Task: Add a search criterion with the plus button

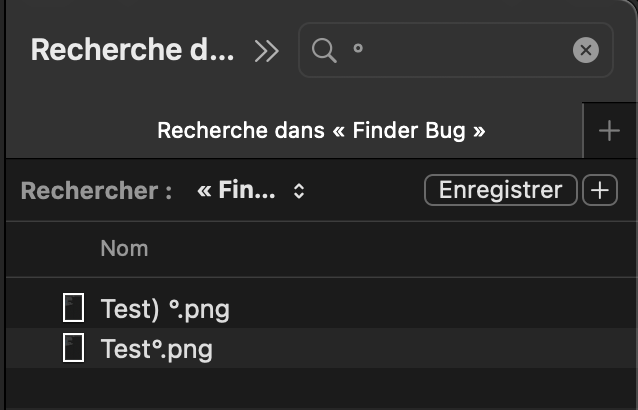Action: tap(599, 190)
